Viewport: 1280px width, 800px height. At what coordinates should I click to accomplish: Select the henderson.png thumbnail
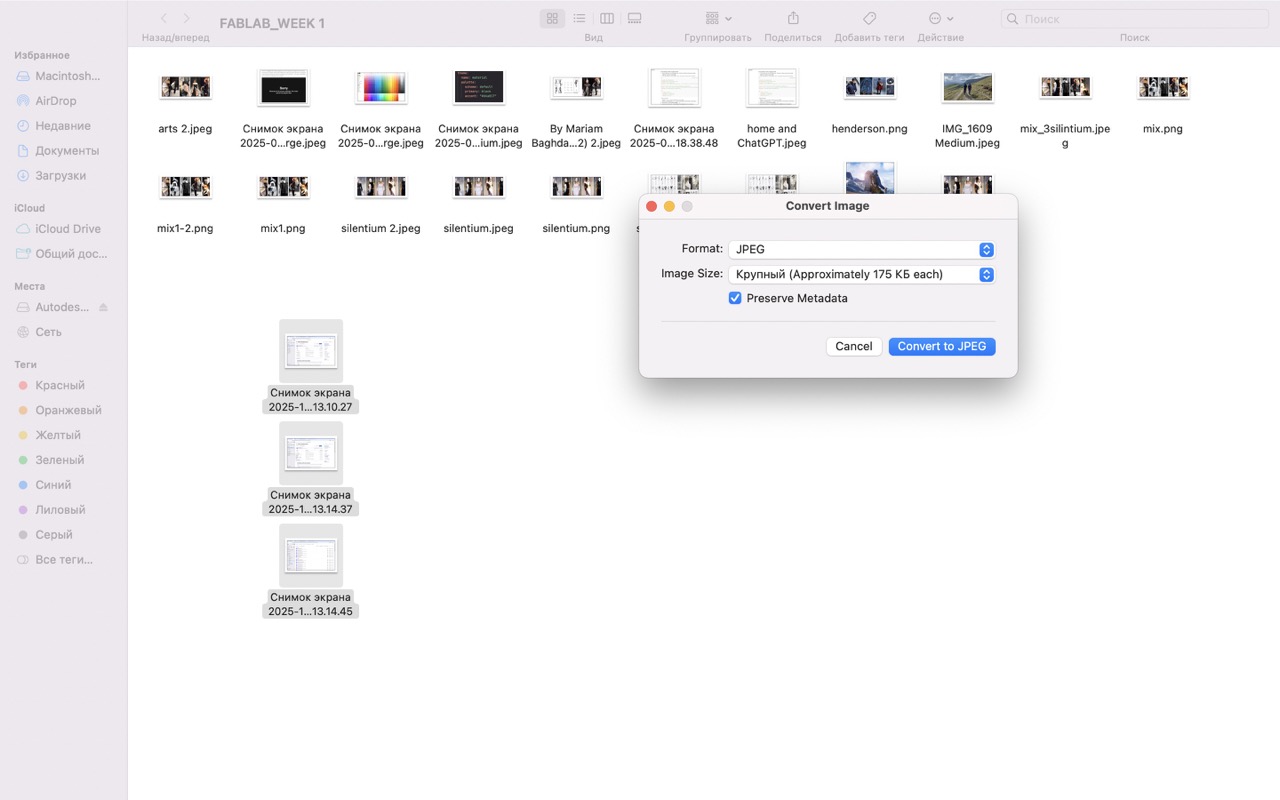tap(869, 88)
